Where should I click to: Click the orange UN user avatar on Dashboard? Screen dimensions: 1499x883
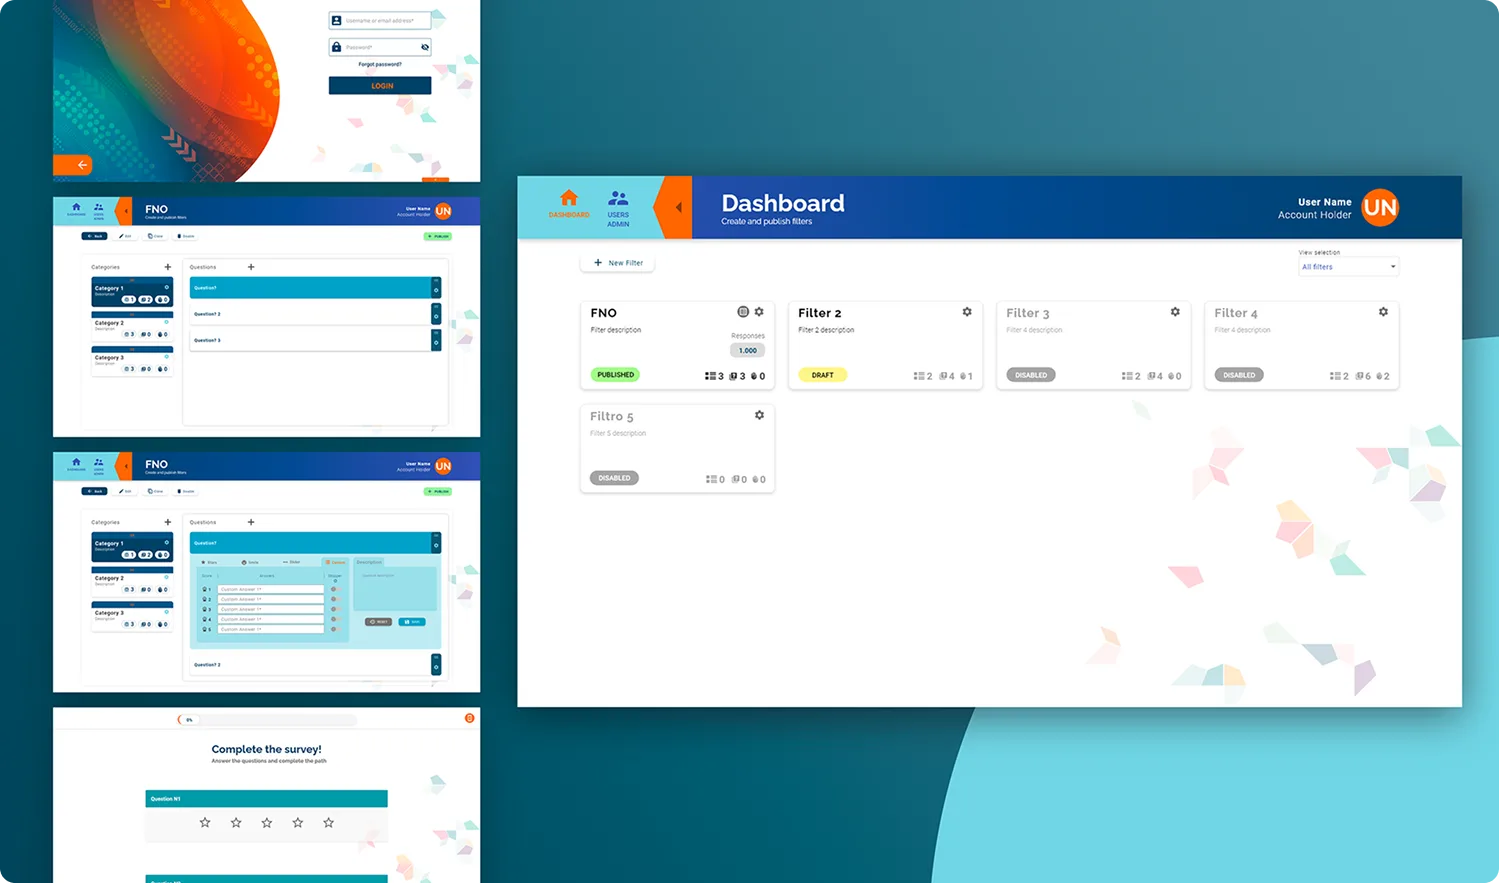click(1380, 208)
